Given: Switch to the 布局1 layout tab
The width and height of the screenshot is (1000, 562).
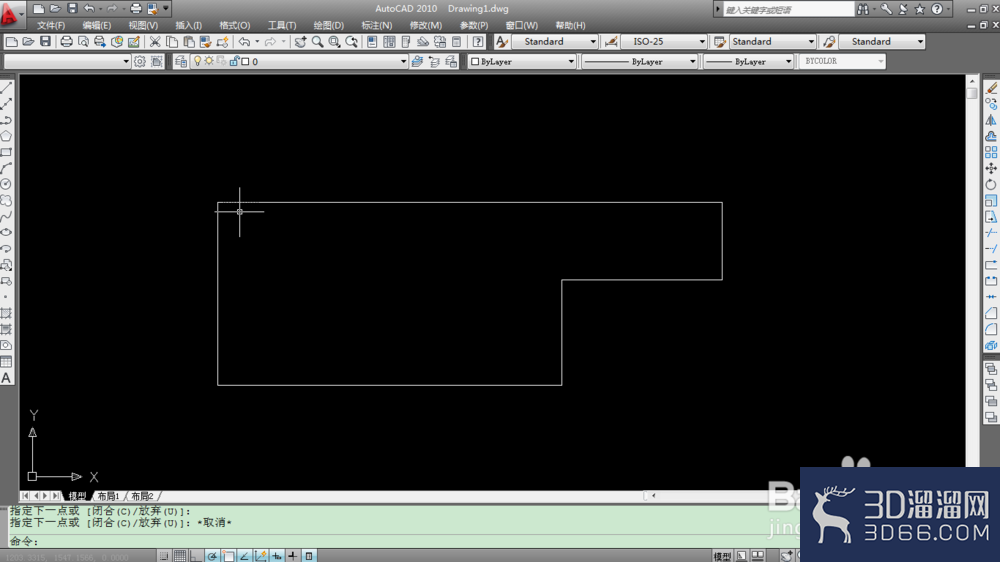Looking at the screenshot, I should 108,496.
